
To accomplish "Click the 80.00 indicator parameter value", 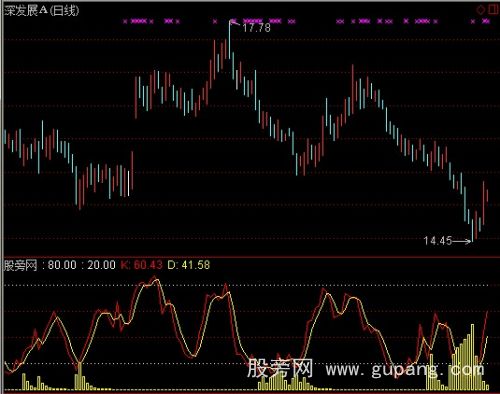I will coord(62,265).
